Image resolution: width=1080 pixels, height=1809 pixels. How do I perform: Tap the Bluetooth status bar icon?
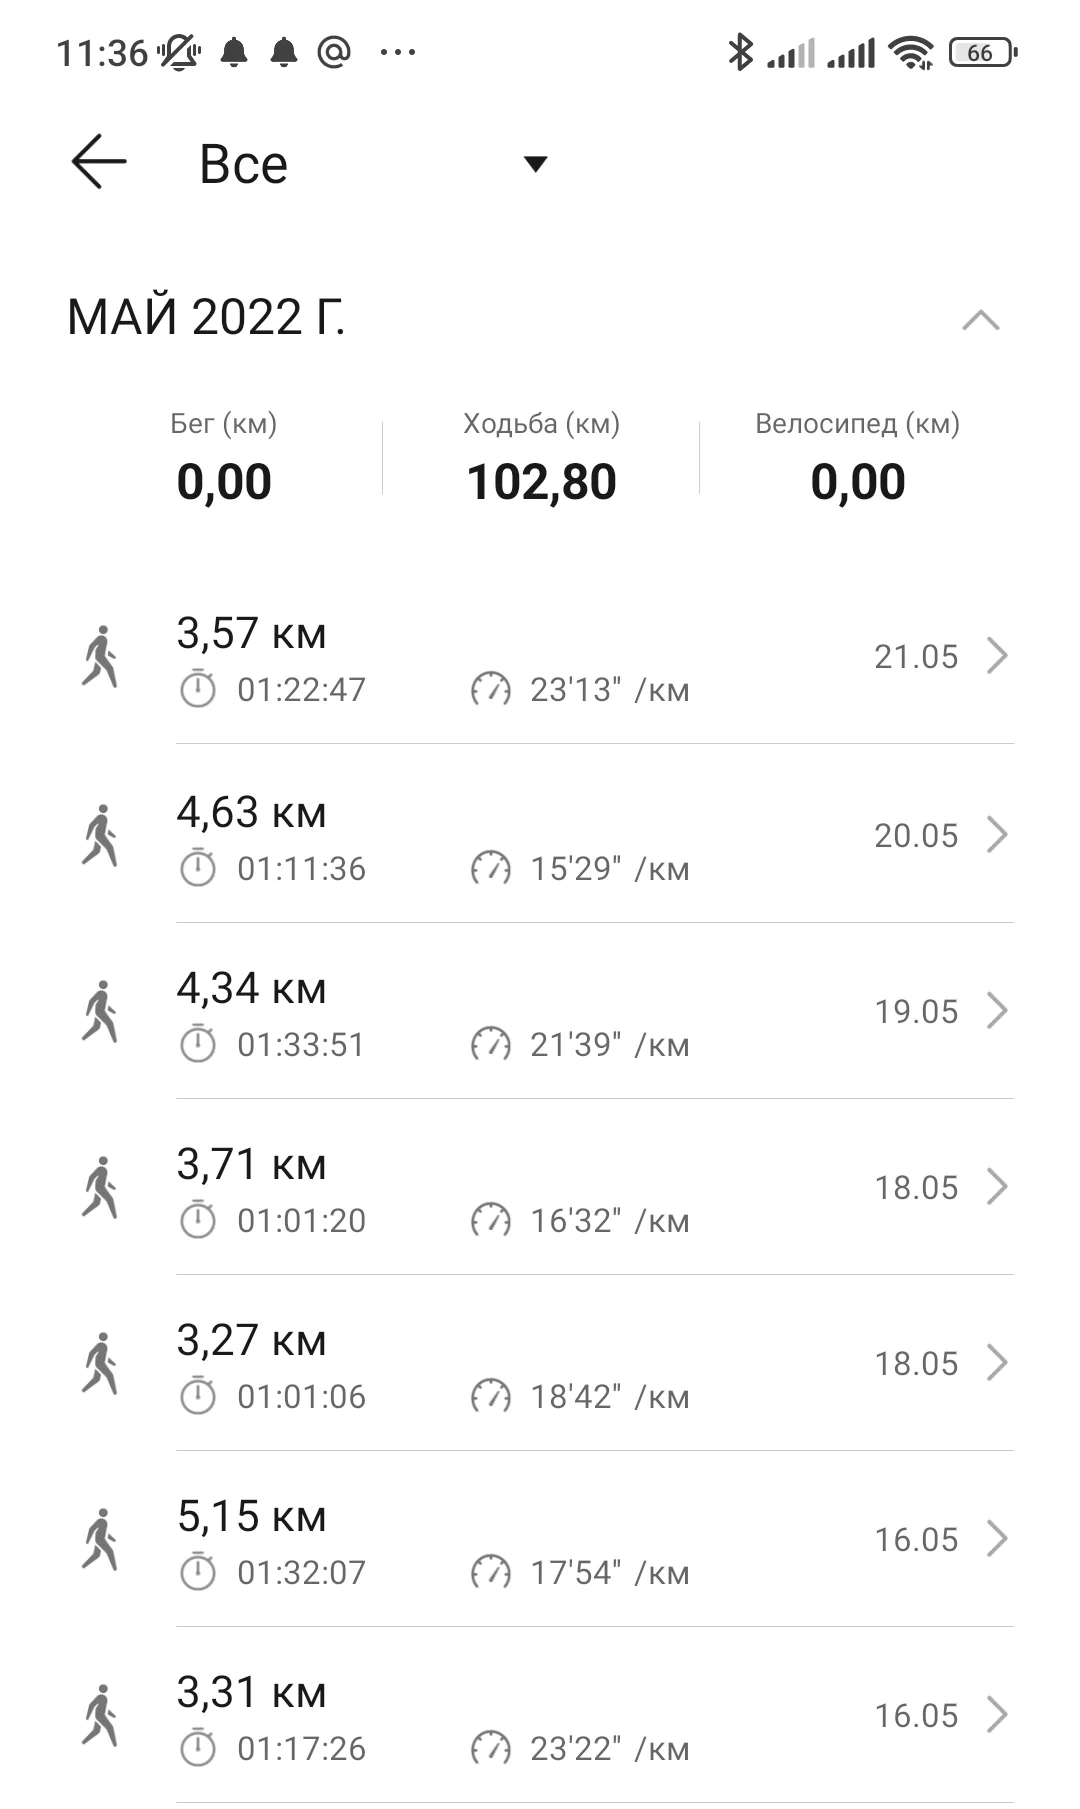pos(740,52)
